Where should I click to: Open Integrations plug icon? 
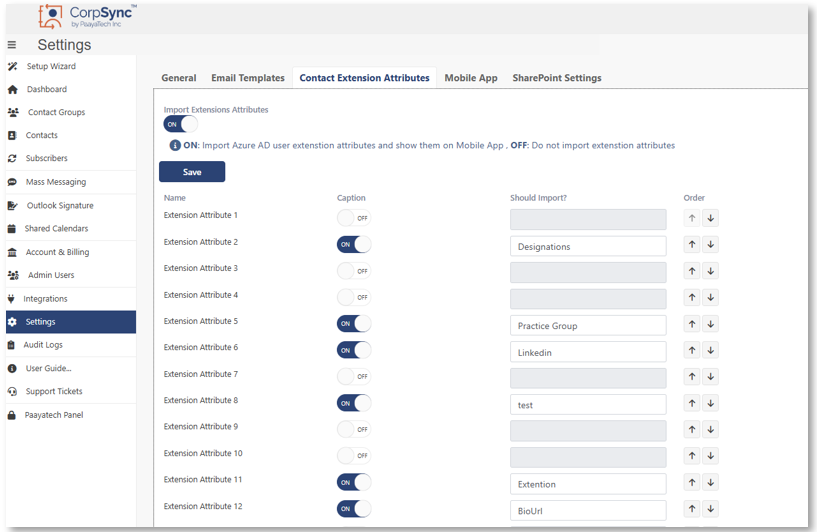pyautogui.click(x=11, y=299)
